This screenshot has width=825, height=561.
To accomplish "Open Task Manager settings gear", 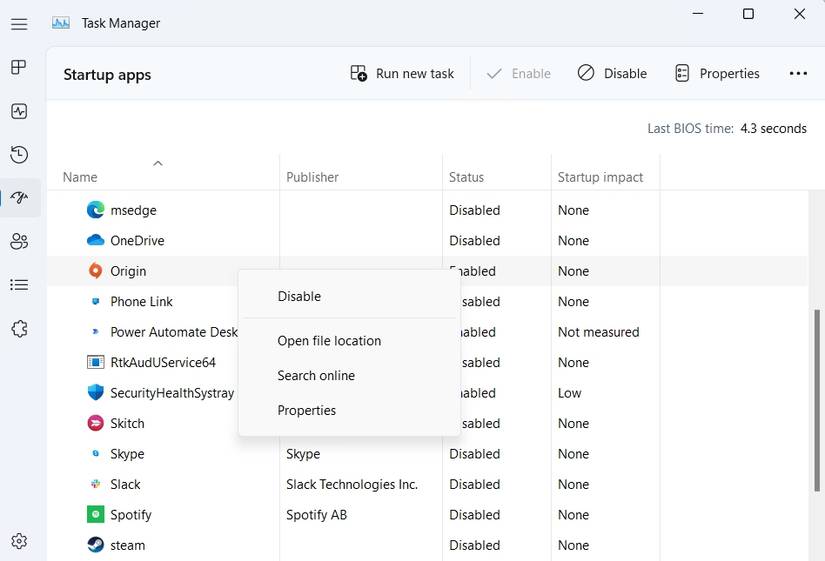I will point(18,541).
